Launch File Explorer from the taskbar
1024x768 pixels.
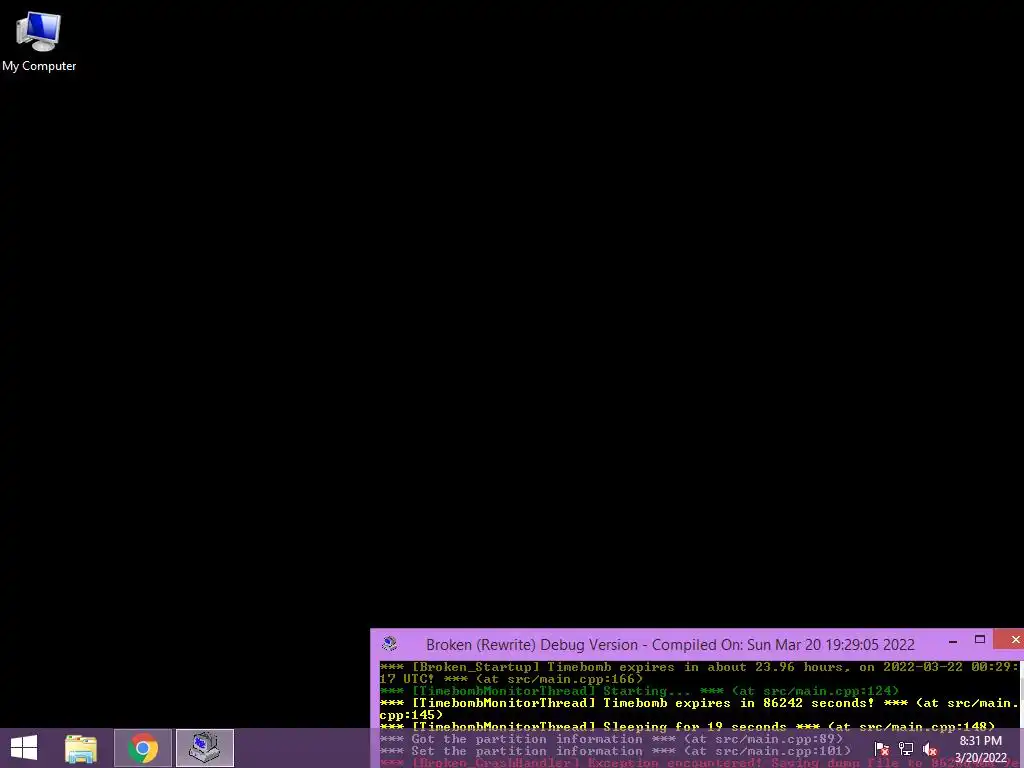pyautogui.click(x=81, y=748)
